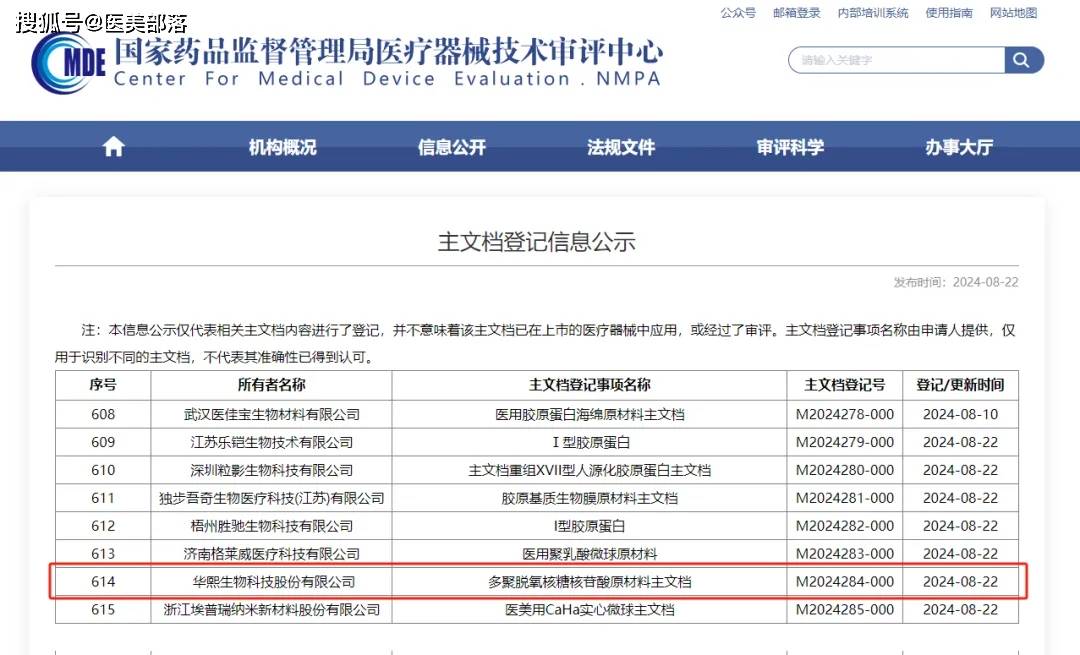Select row number 608

pyautogui.click(x=103, y=414)
